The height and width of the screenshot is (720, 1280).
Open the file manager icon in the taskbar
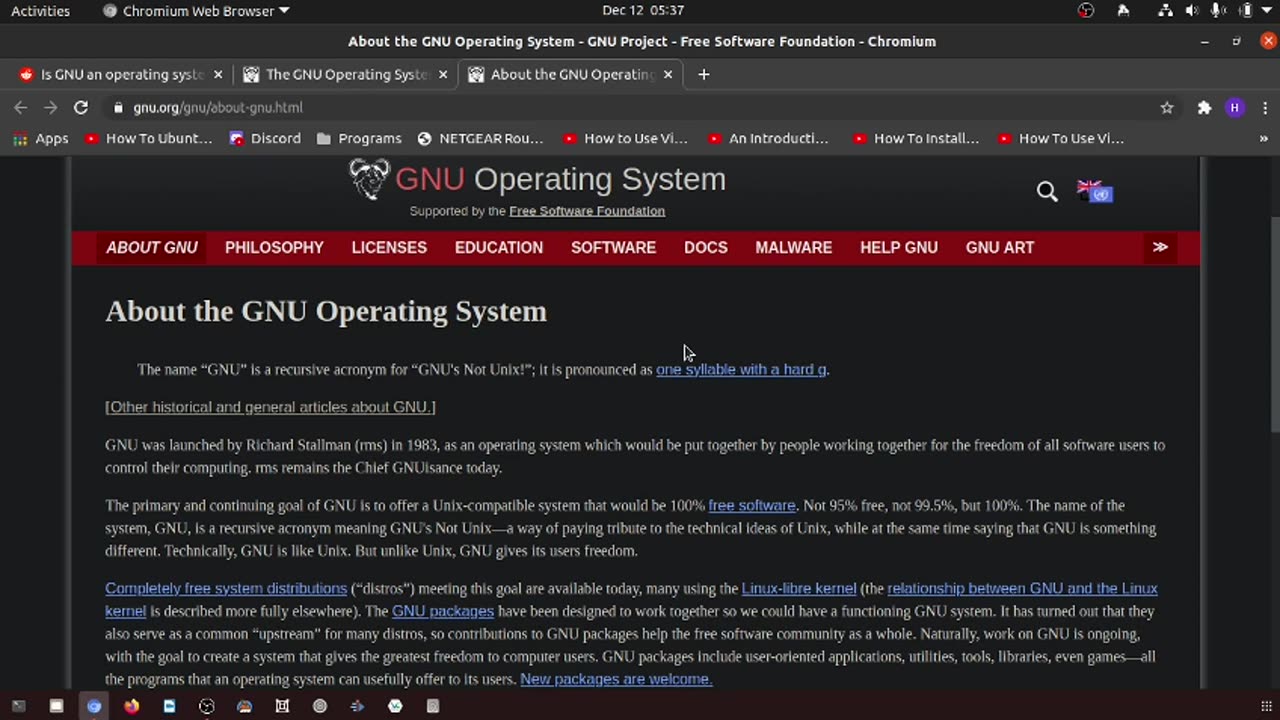tap(56, 706)
